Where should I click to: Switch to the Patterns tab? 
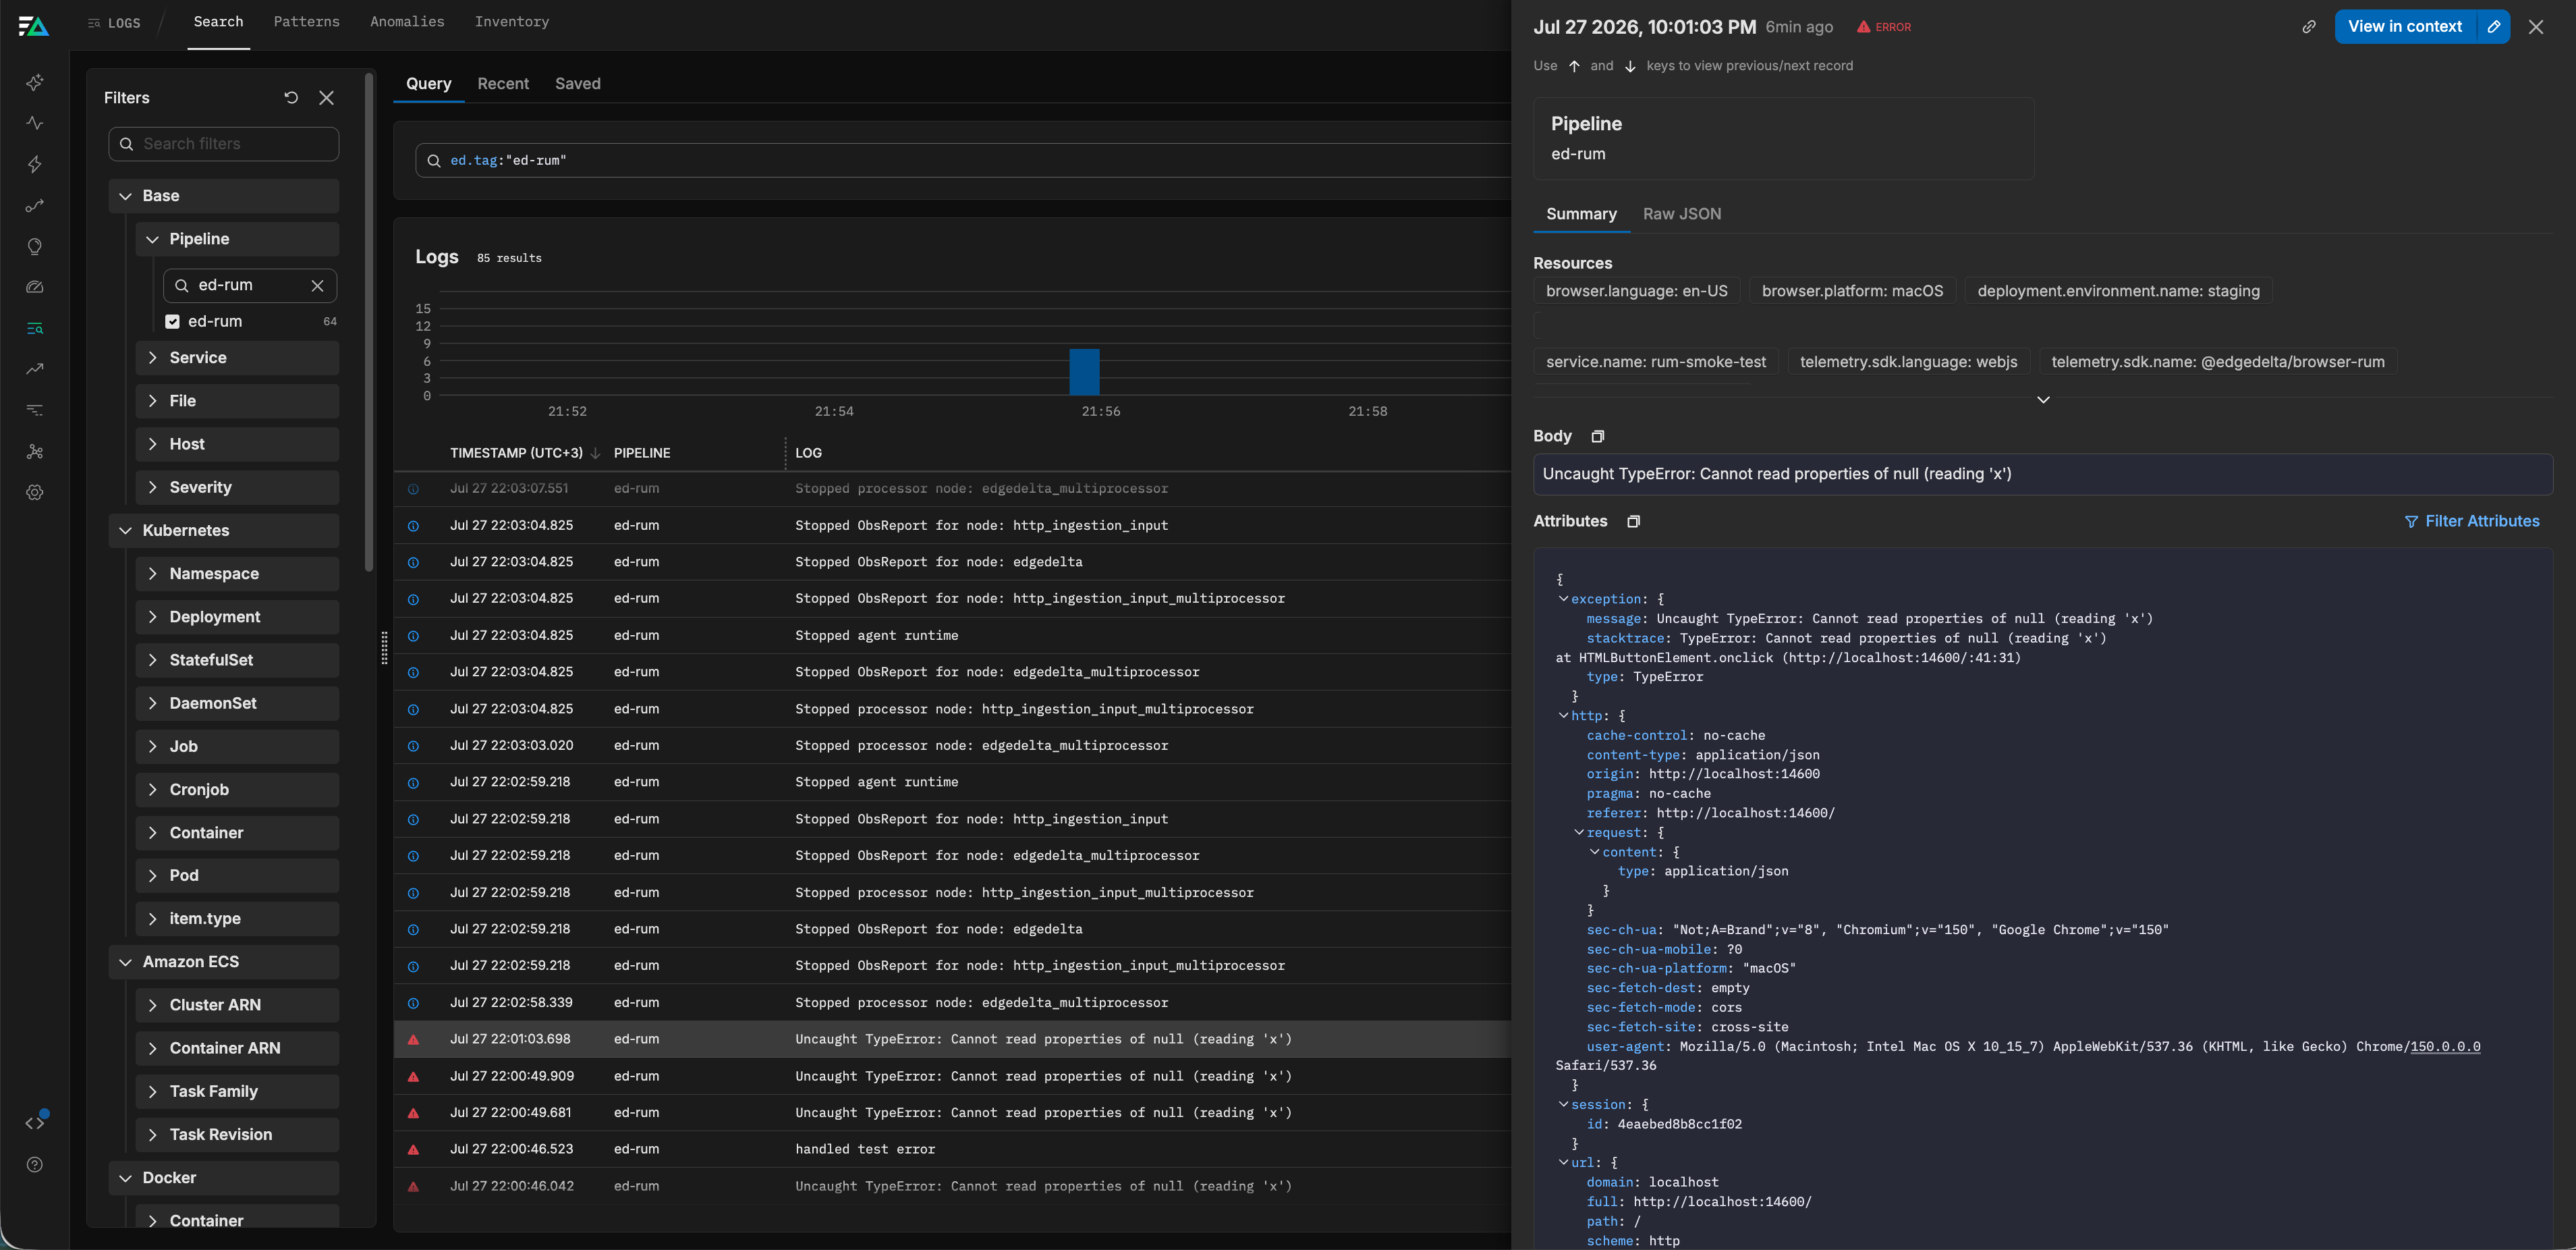coord(306,22)
